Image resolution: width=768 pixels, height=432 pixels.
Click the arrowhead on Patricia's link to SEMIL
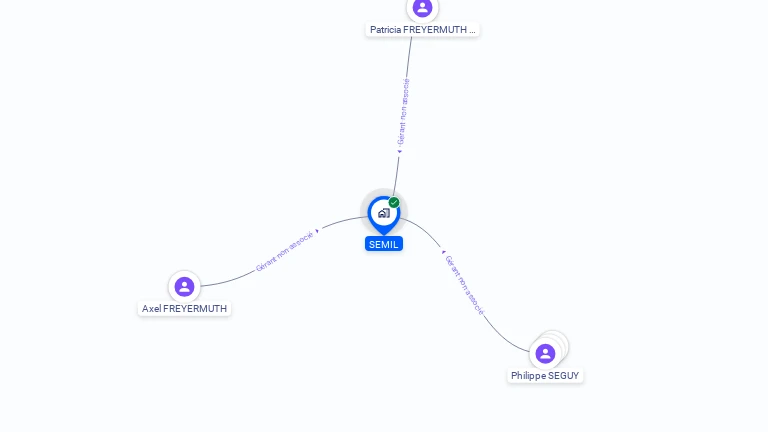(400, 151)
